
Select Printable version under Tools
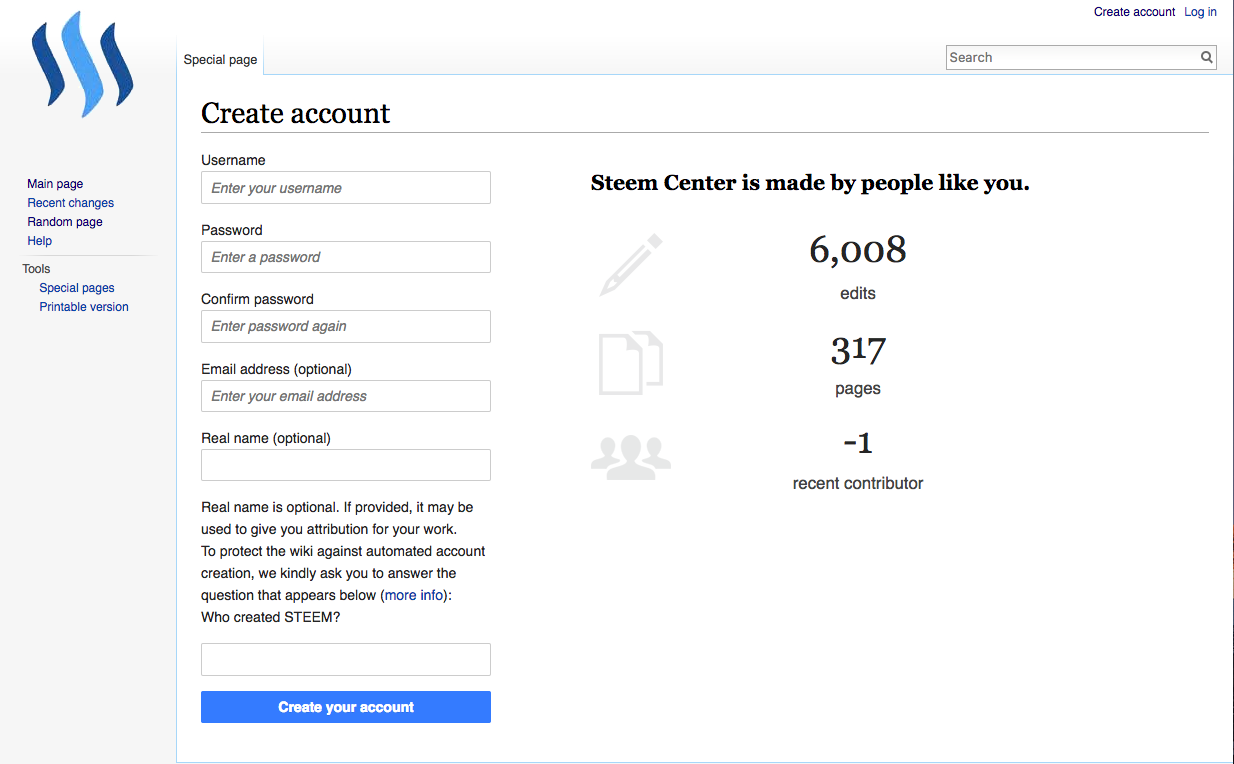tap(84, 307)
